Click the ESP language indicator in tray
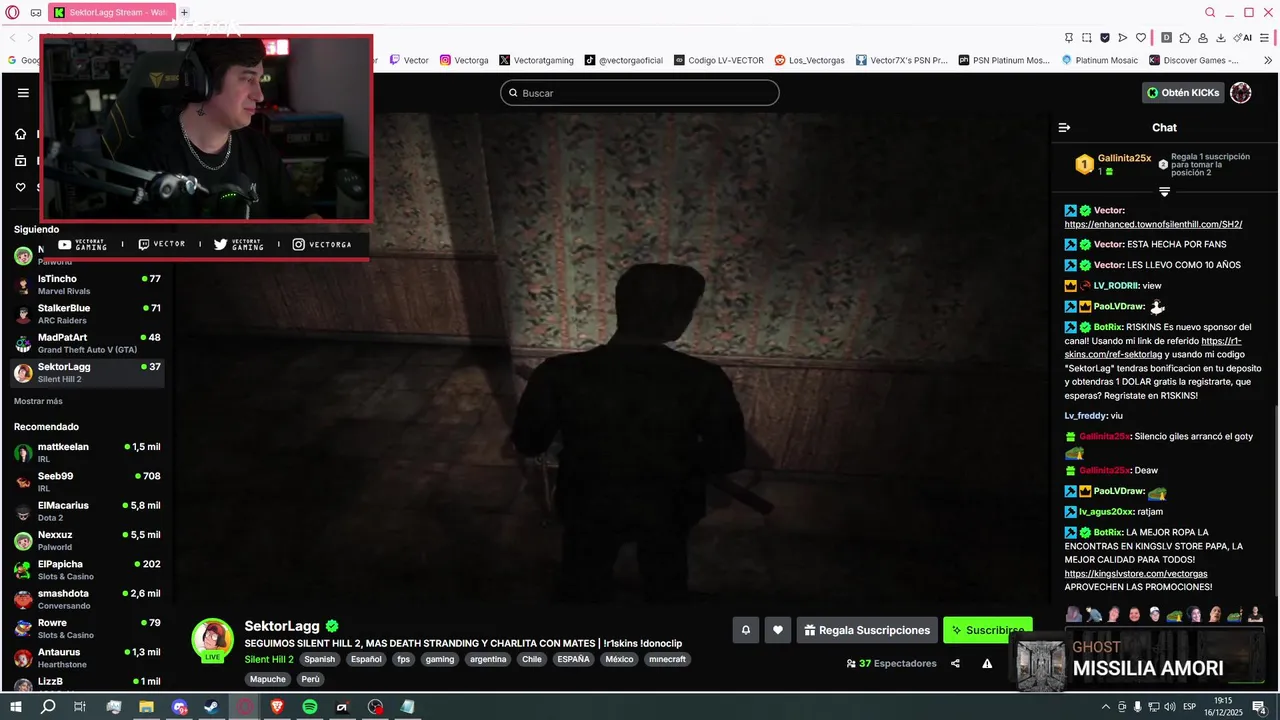Viewport: 1280px width, 720px height. point(1189,707)
